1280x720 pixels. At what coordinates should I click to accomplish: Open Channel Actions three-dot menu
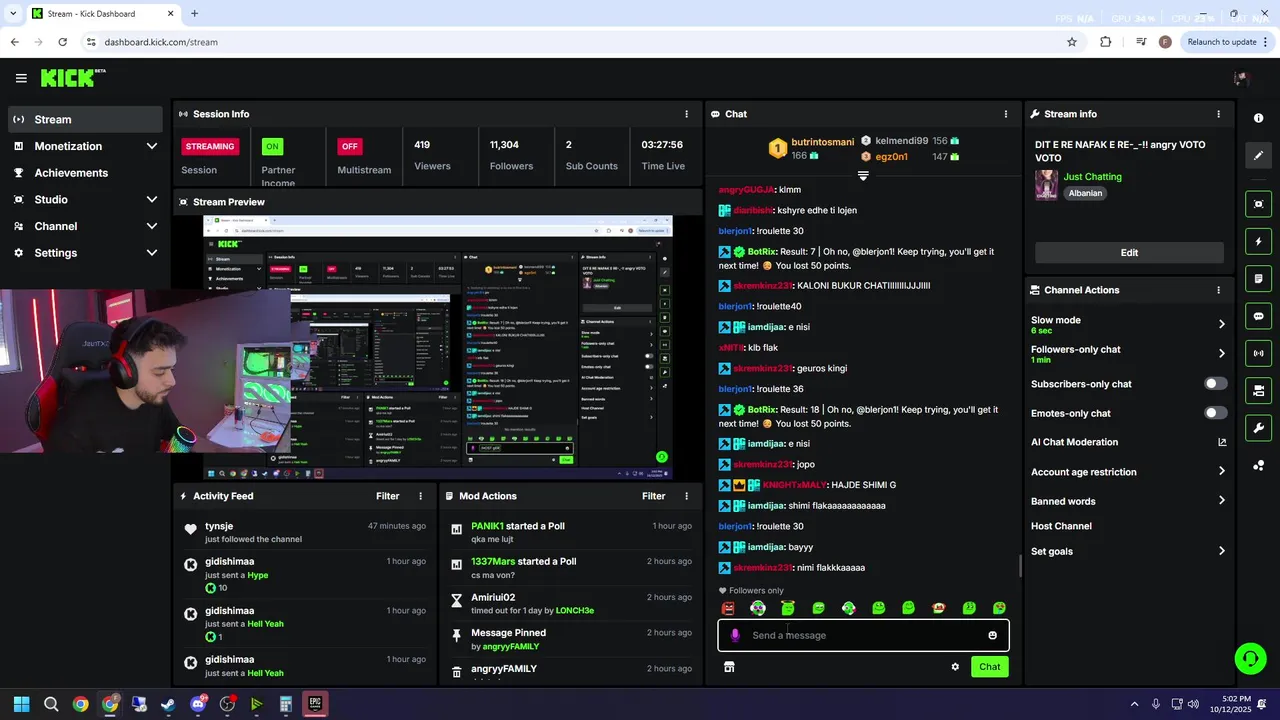[1218, 290]
